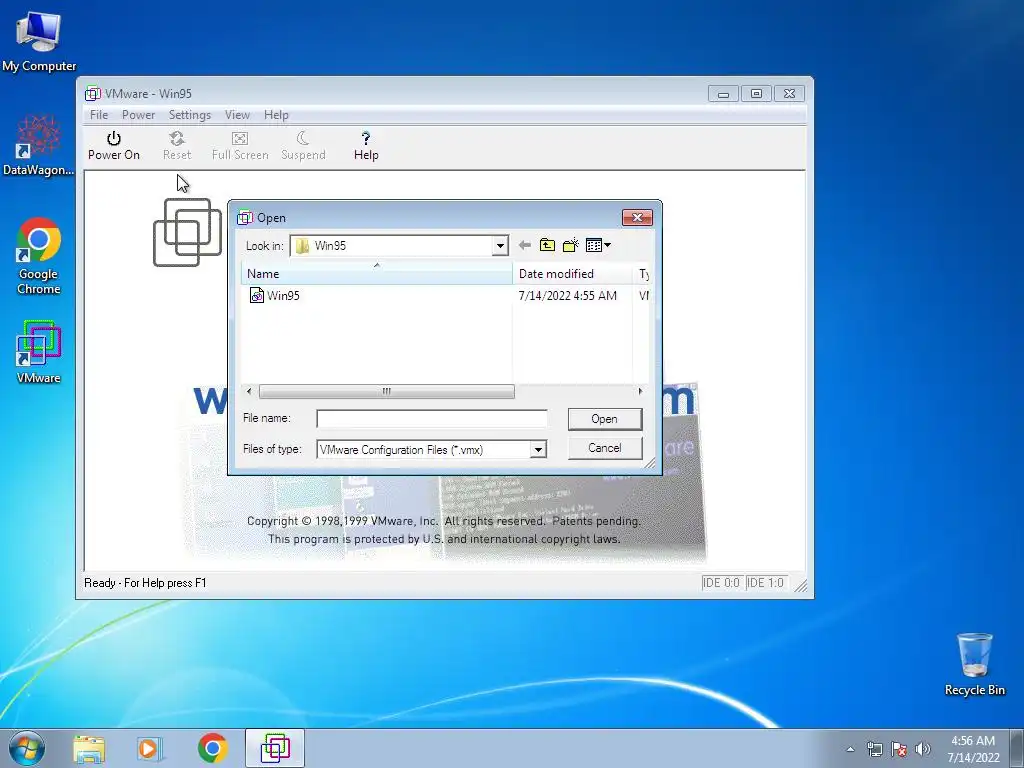Select the DataWagon desktop shortcut

tap(39, 145)
